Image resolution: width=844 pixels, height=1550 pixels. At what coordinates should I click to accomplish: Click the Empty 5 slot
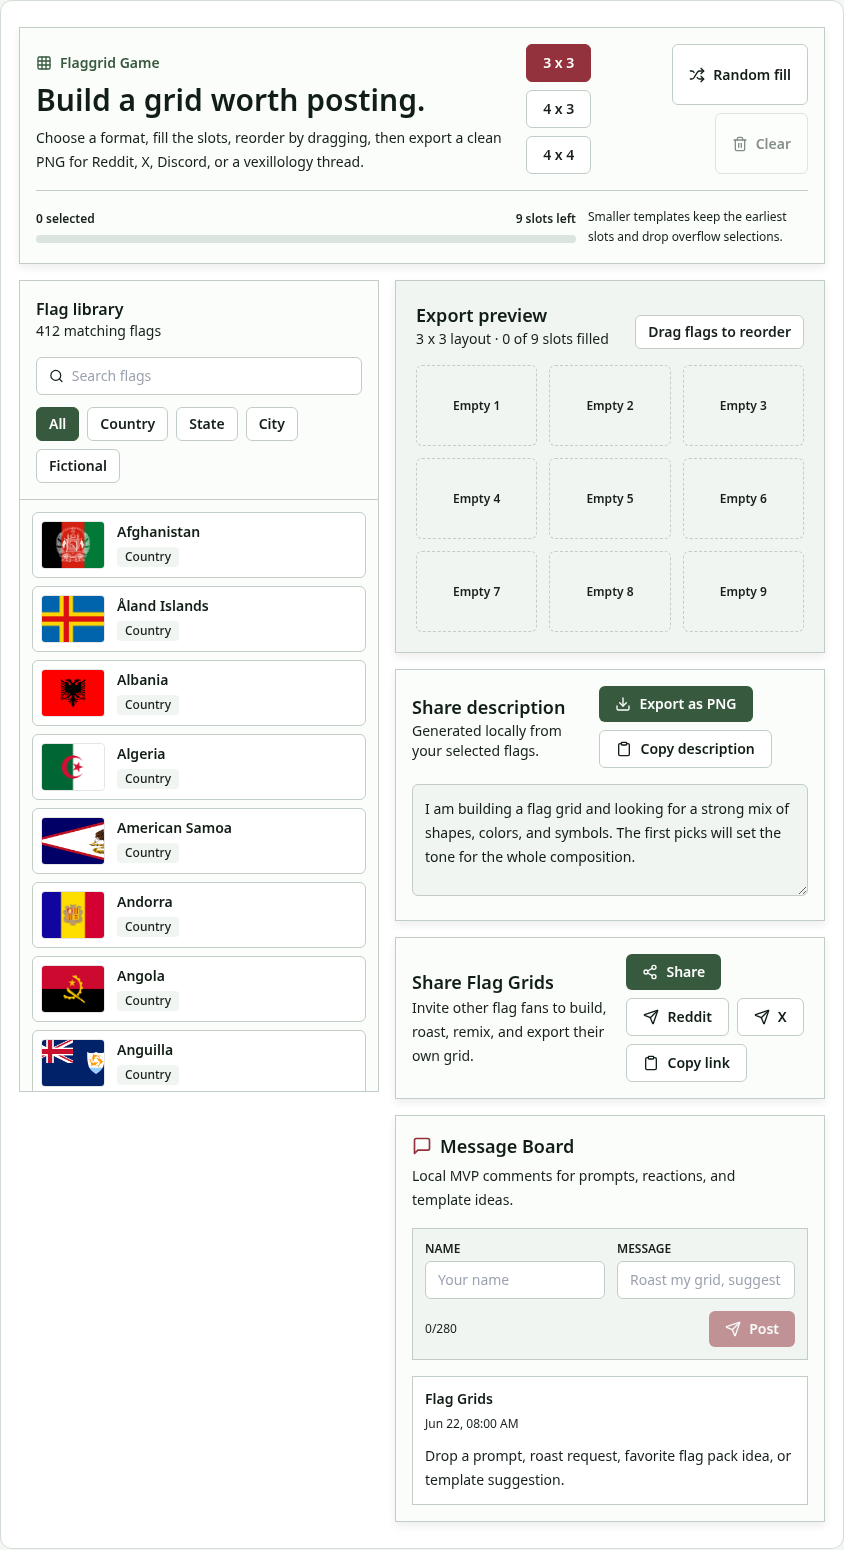click(610, 498)
